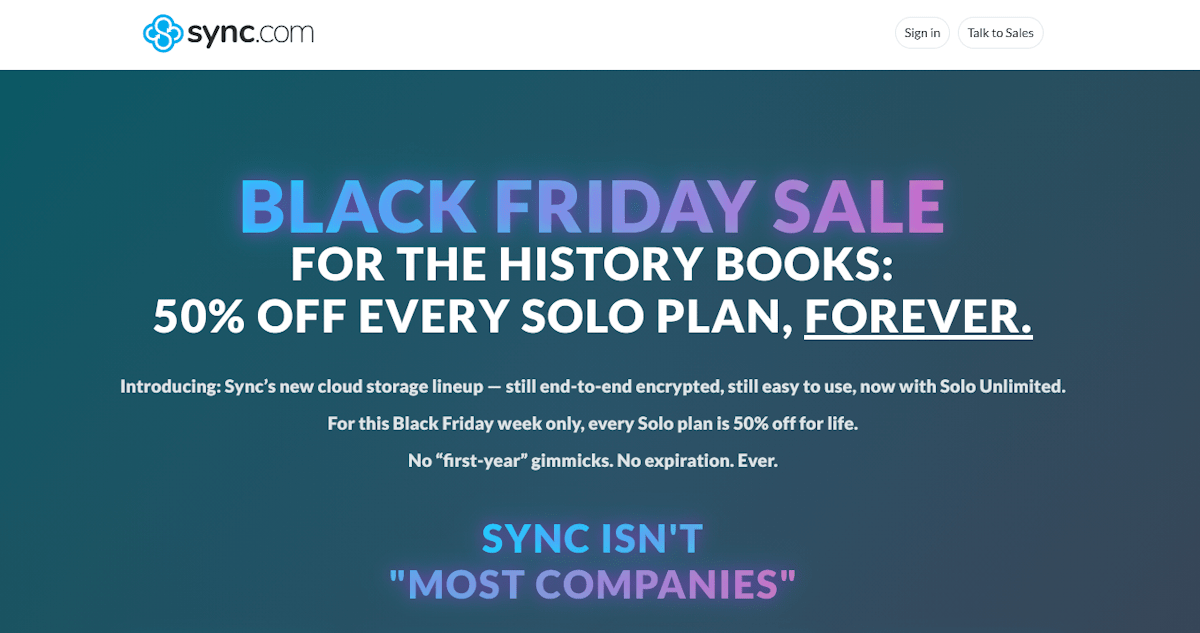This screenshot has height=633, width=1200.
Task: Follow the underlined FOREVER link
Action: tap(918, 316)
